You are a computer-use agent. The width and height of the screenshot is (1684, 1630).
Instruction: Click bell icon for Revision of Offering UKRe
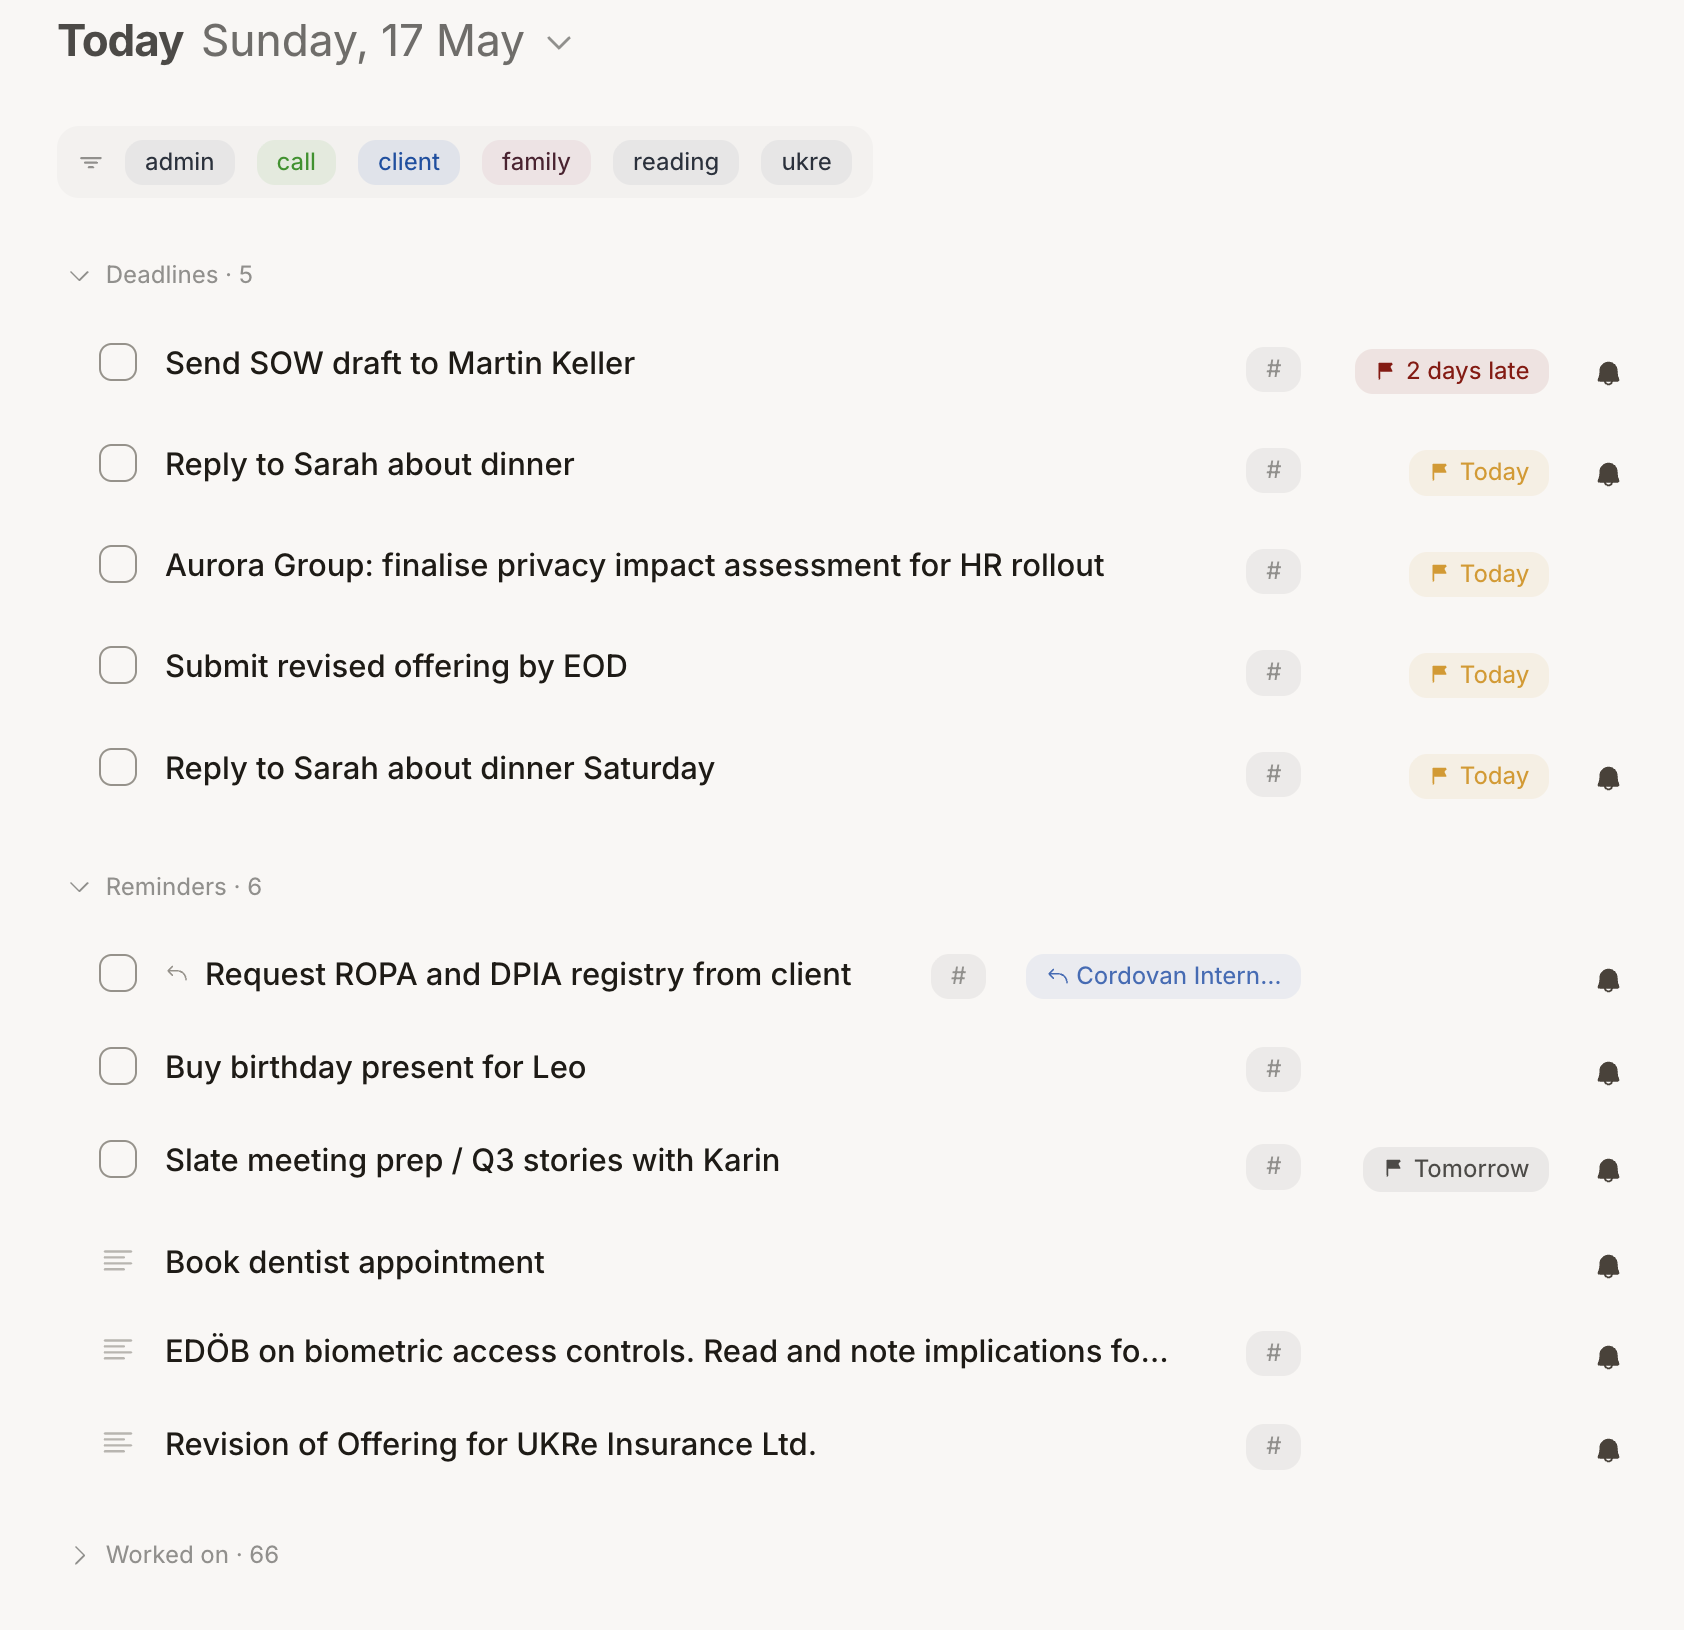tap(1608, 1450)
